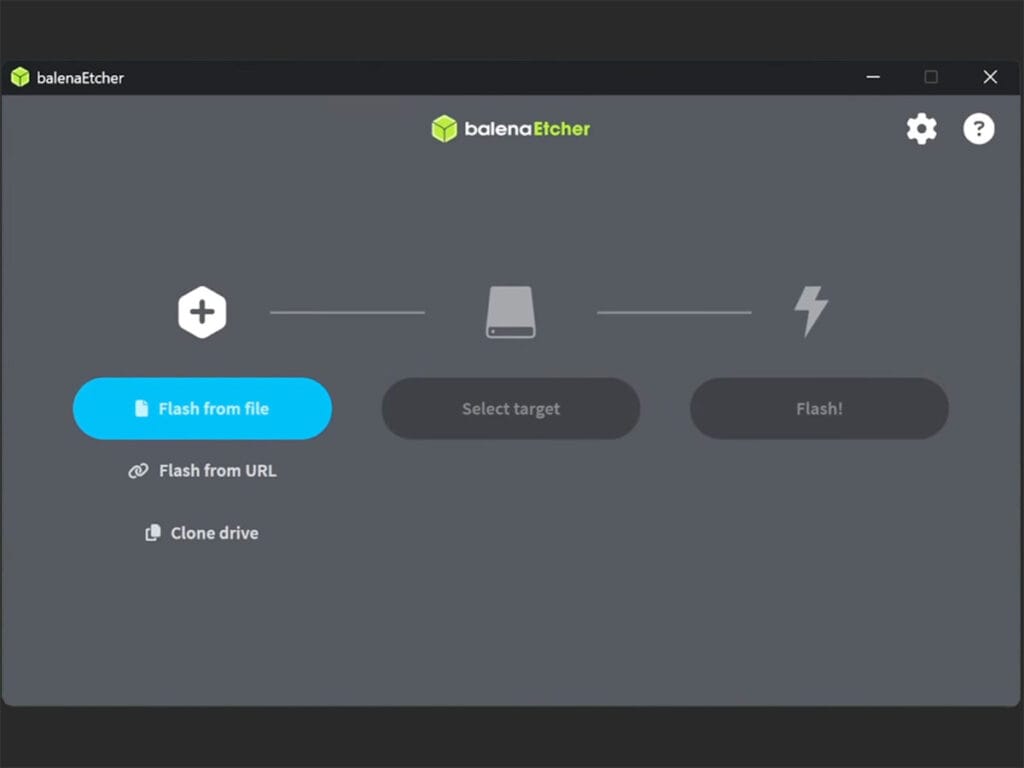Viewport: 1024px width, 768px height.
Task: Minimize the balenaEtcher window
Action: [872, 77]
